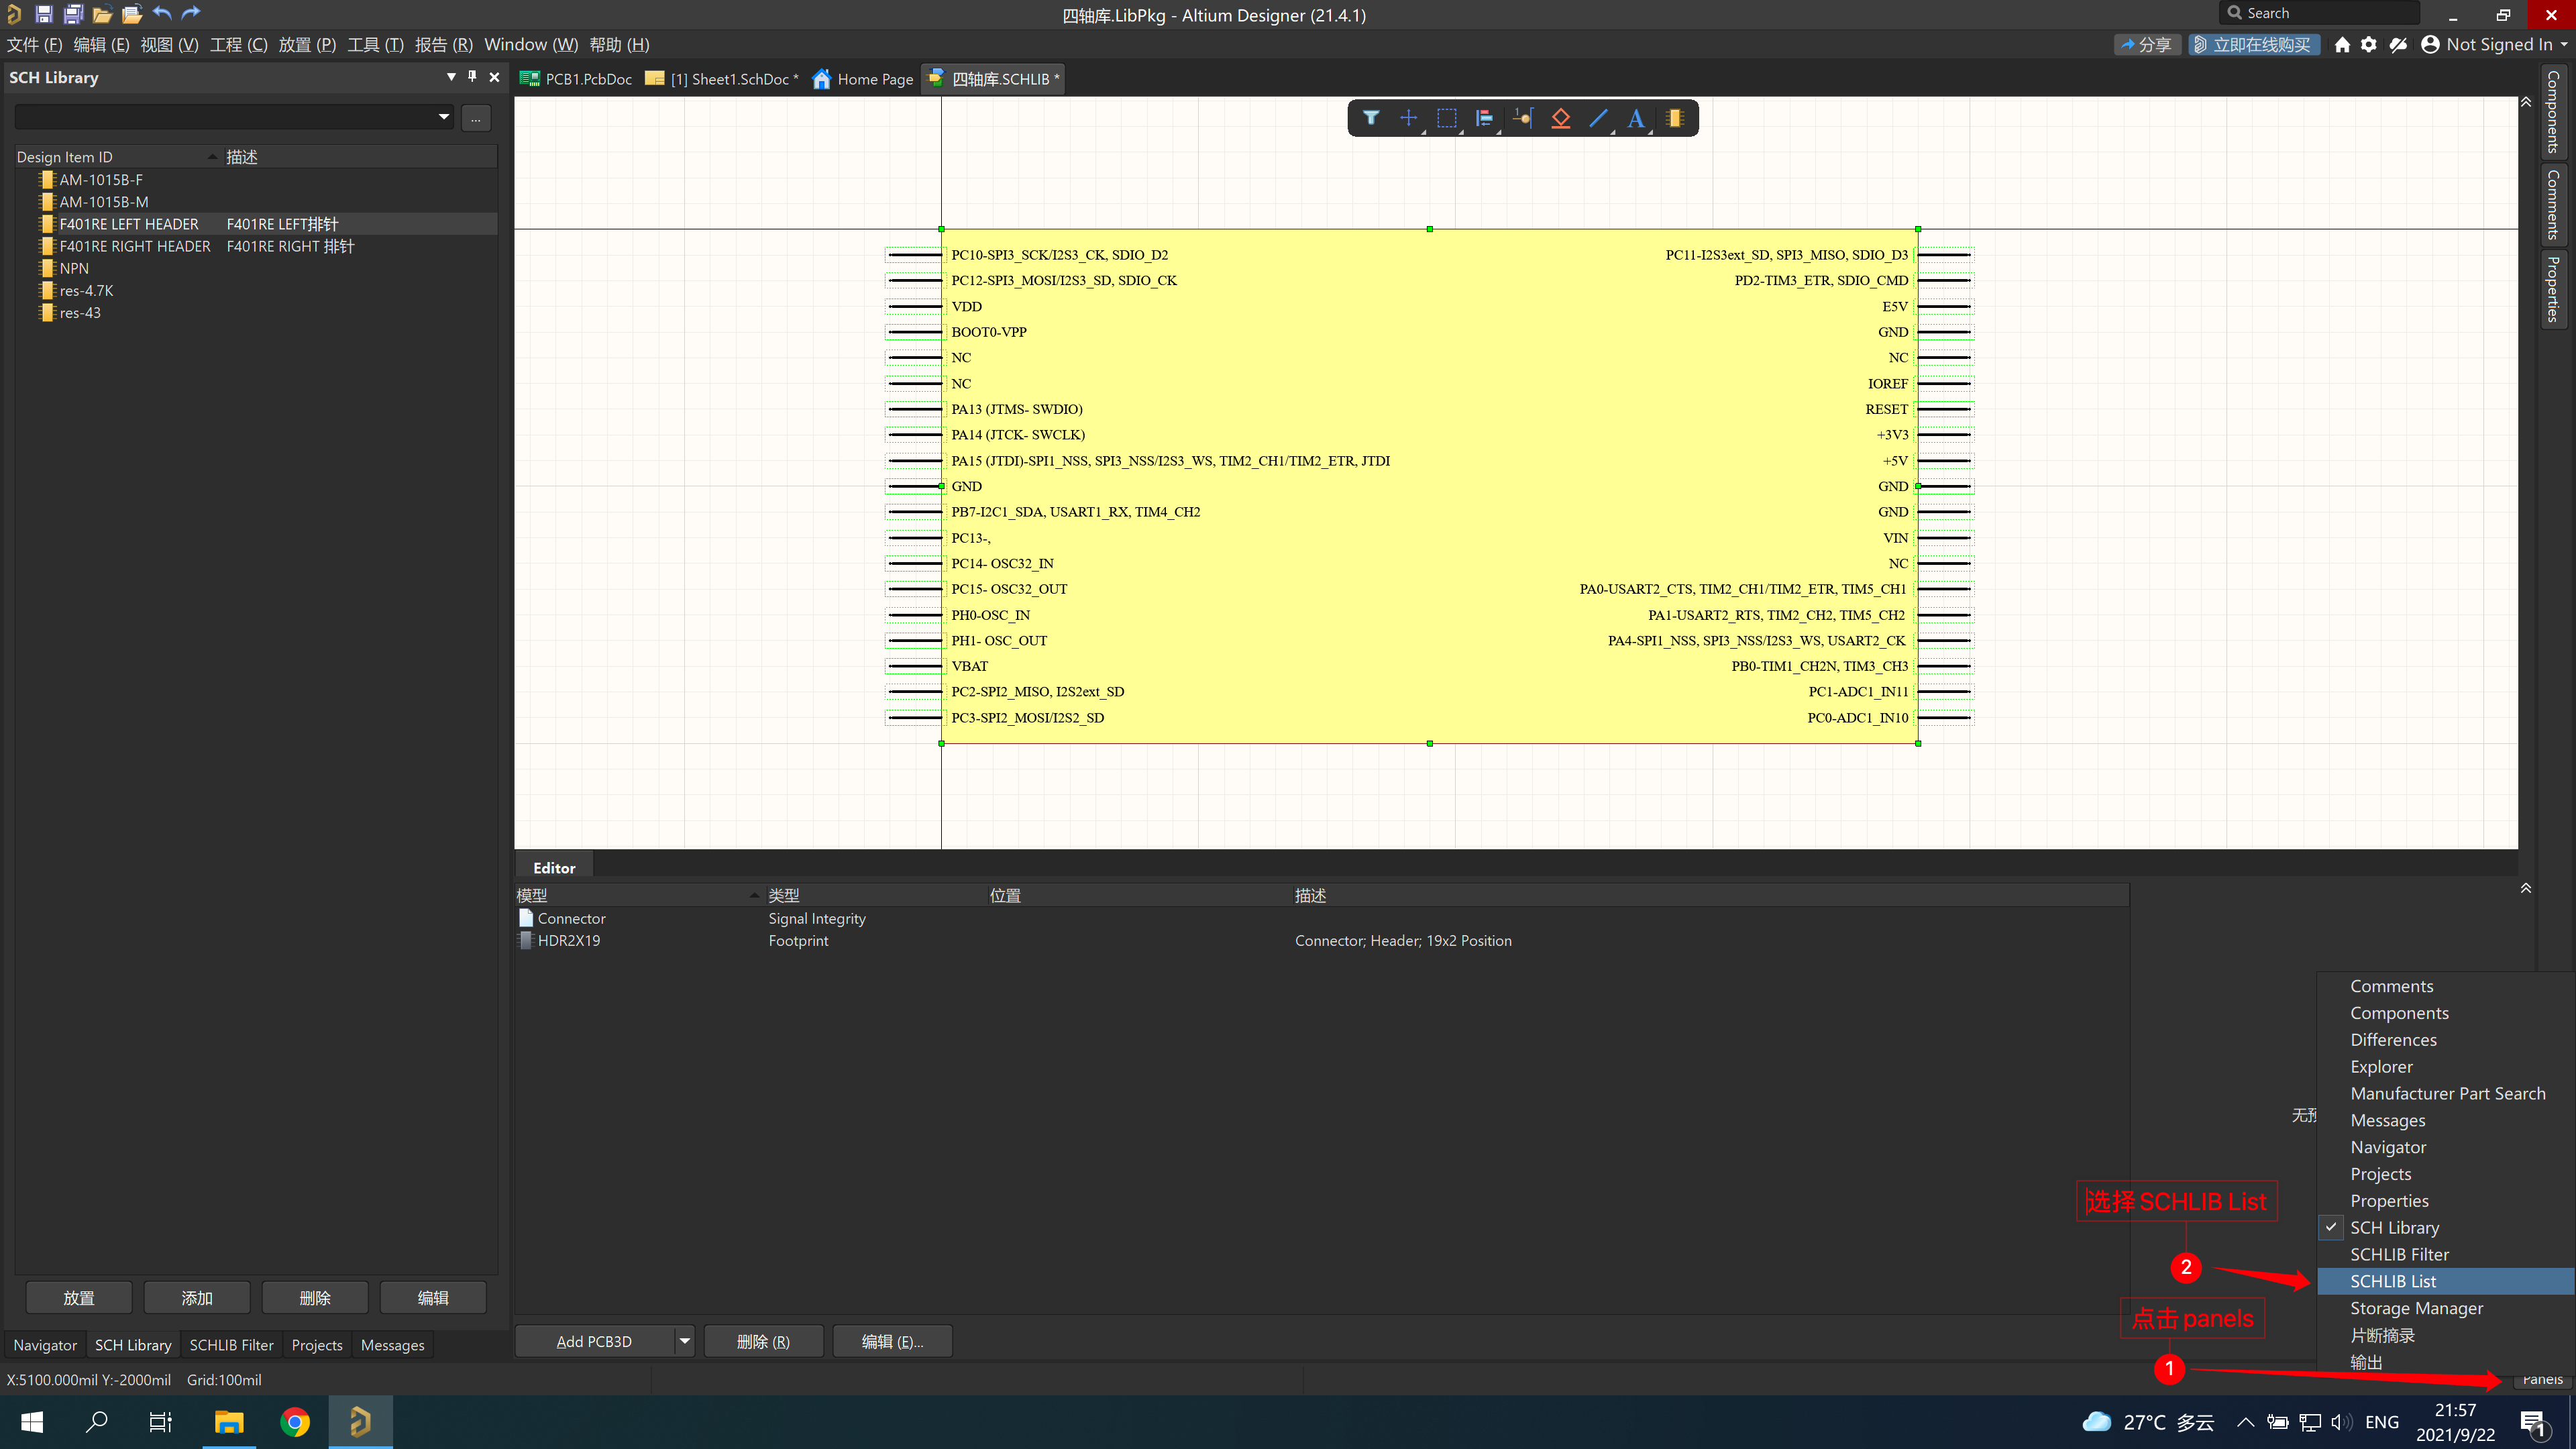2576x1449 pixels.
Task: Select the HDR2X19 footprint model row
Action: (1321, 940)
